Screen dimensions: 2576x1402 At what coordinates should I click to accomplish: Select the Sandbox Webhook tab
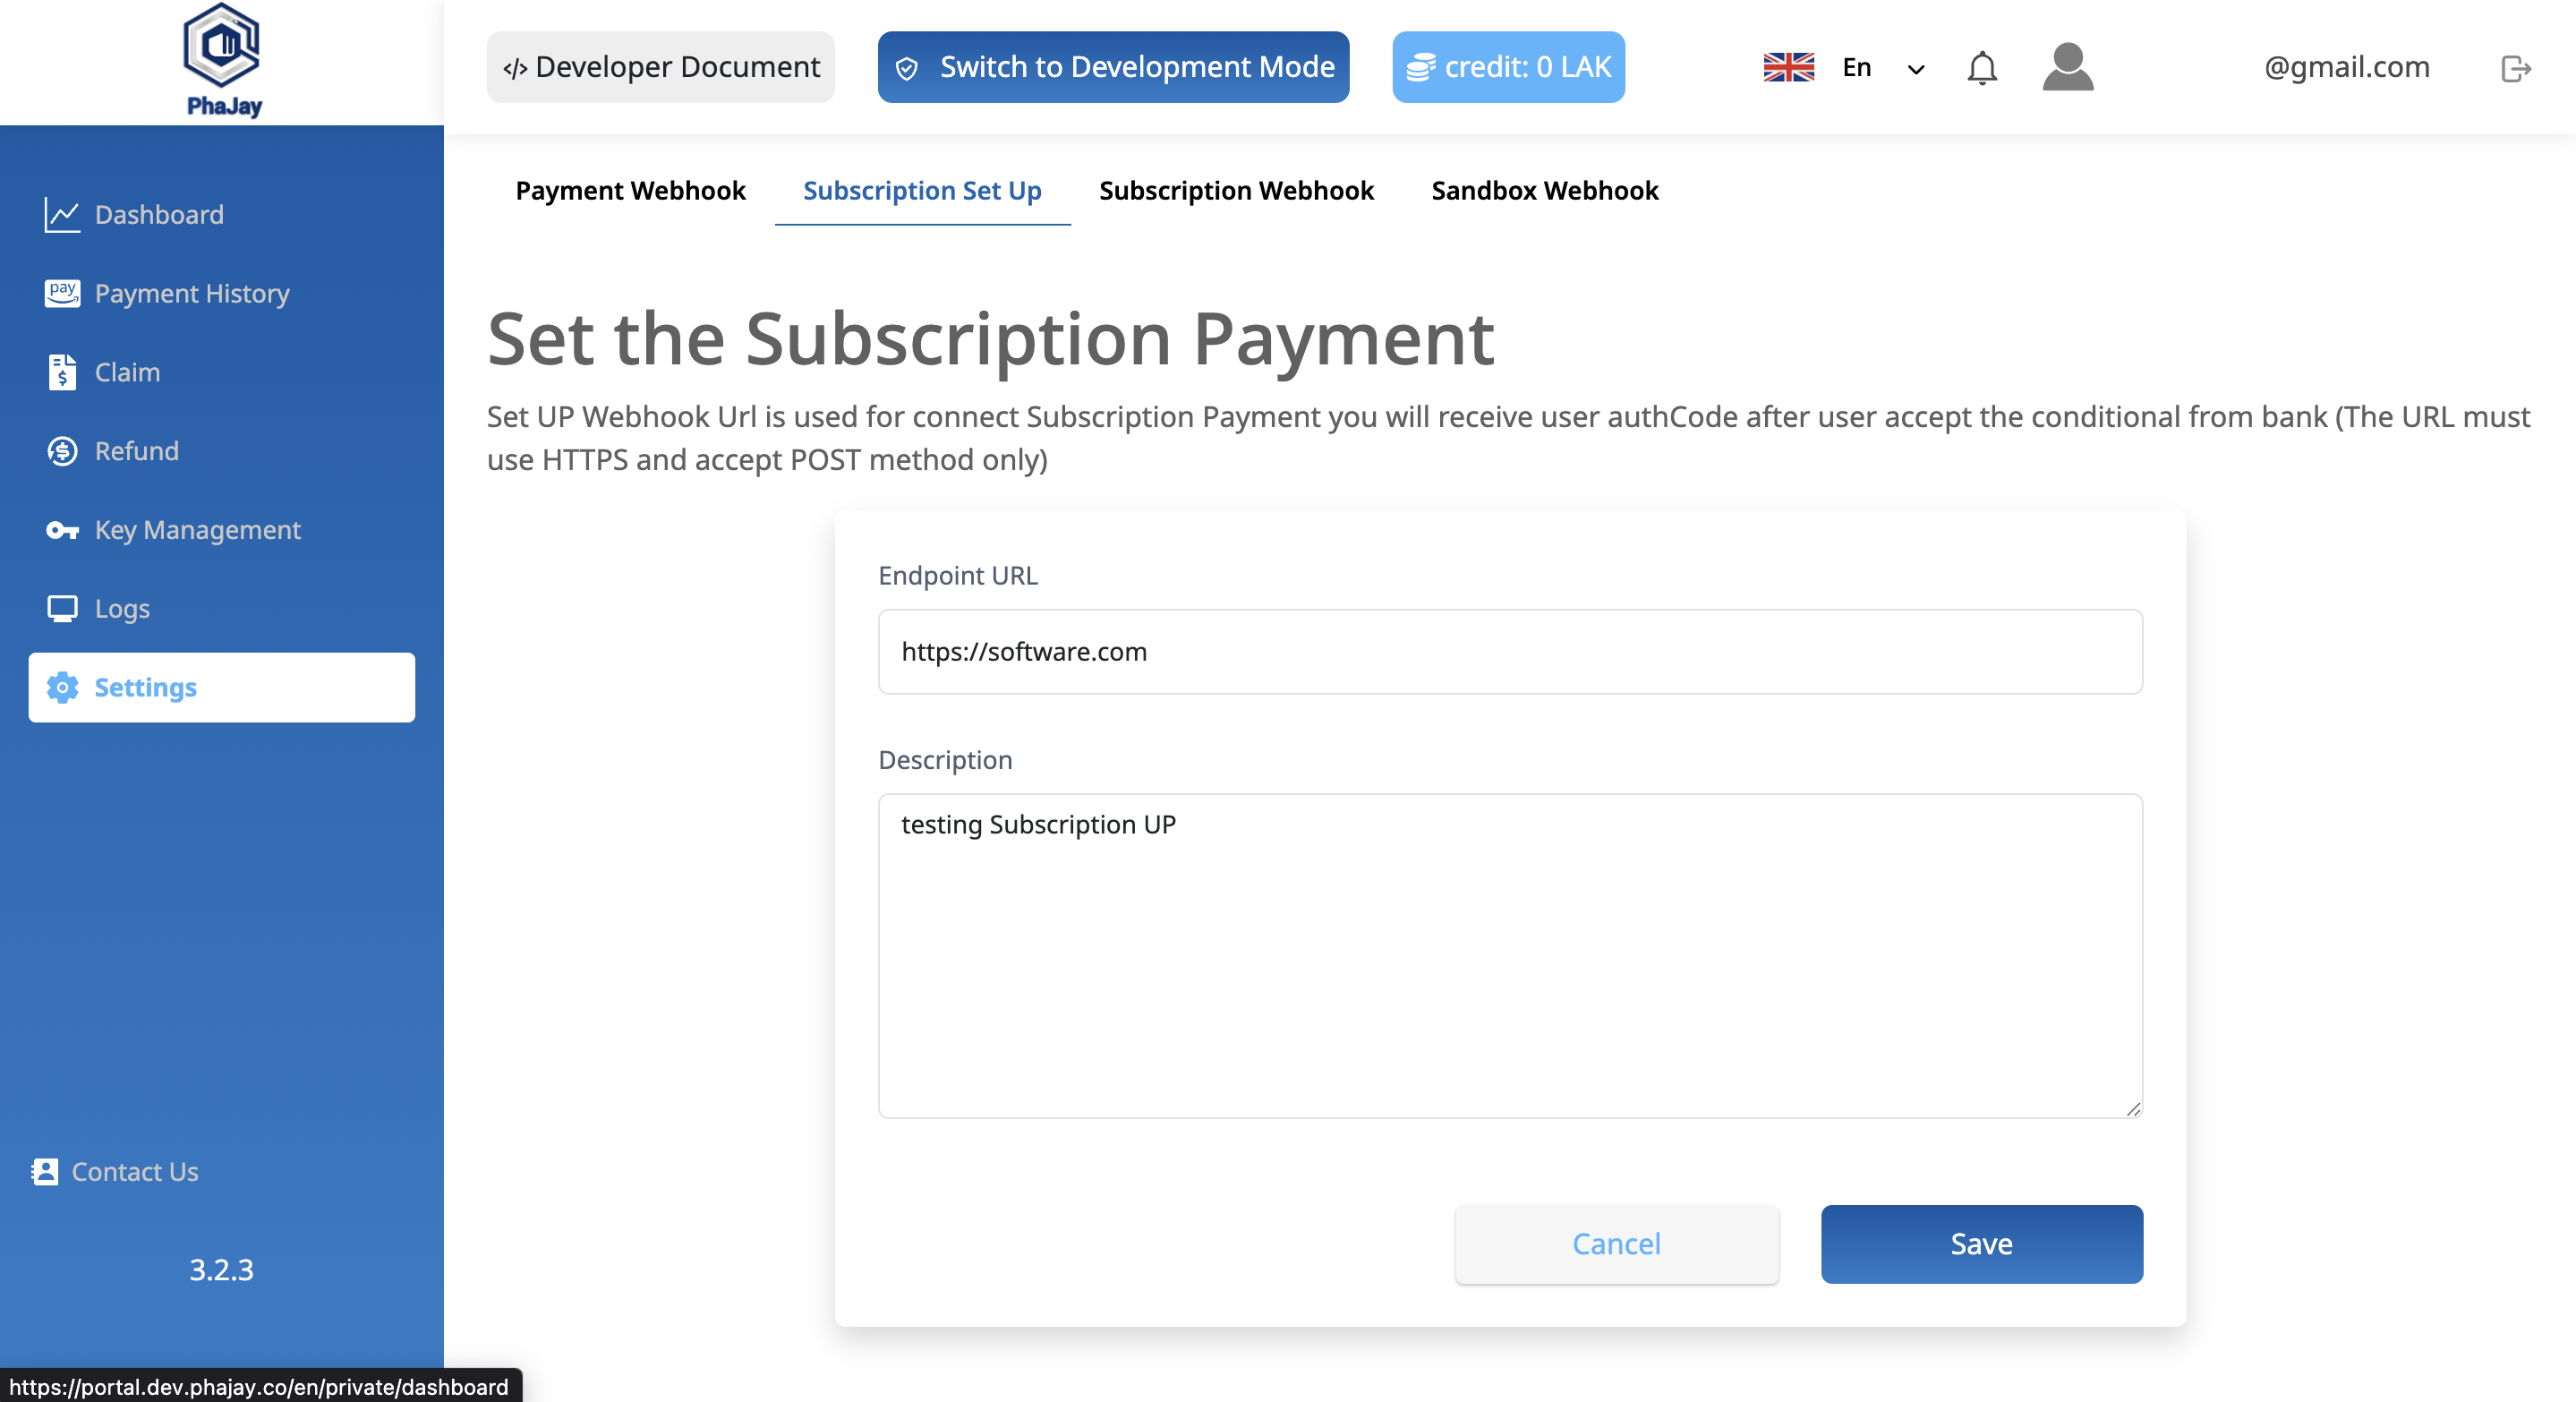point(1544,190)
